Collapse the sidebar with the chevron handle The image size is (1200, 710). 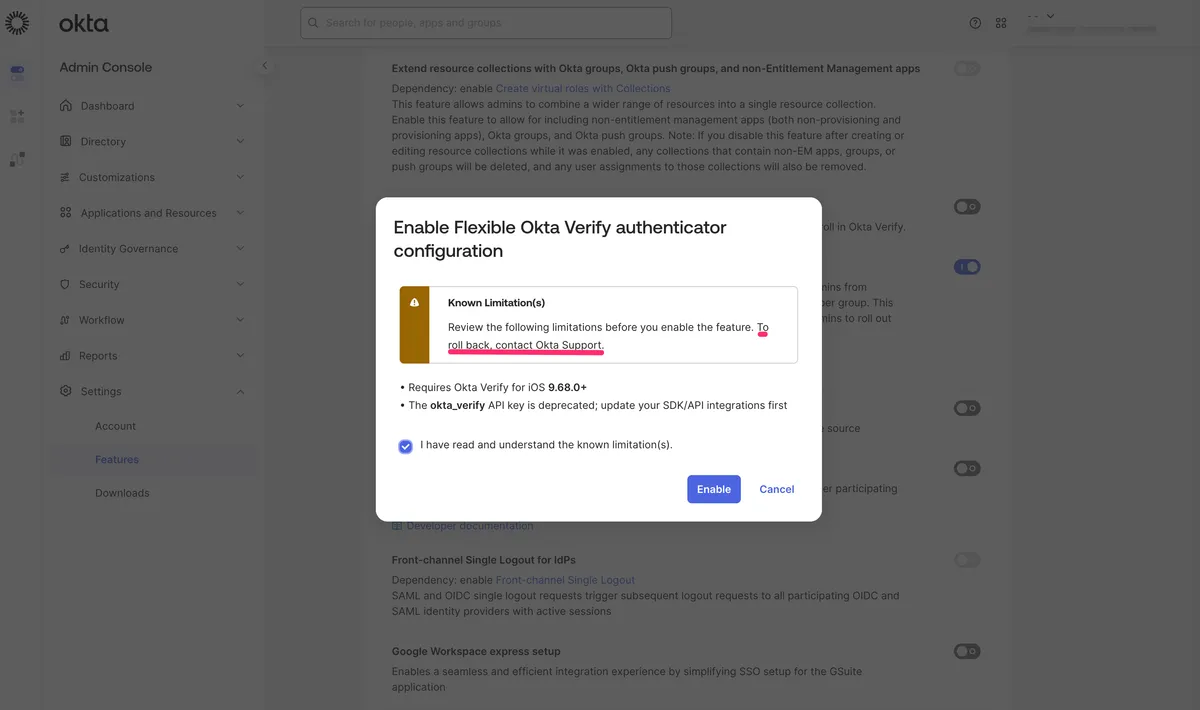(264, 66)
